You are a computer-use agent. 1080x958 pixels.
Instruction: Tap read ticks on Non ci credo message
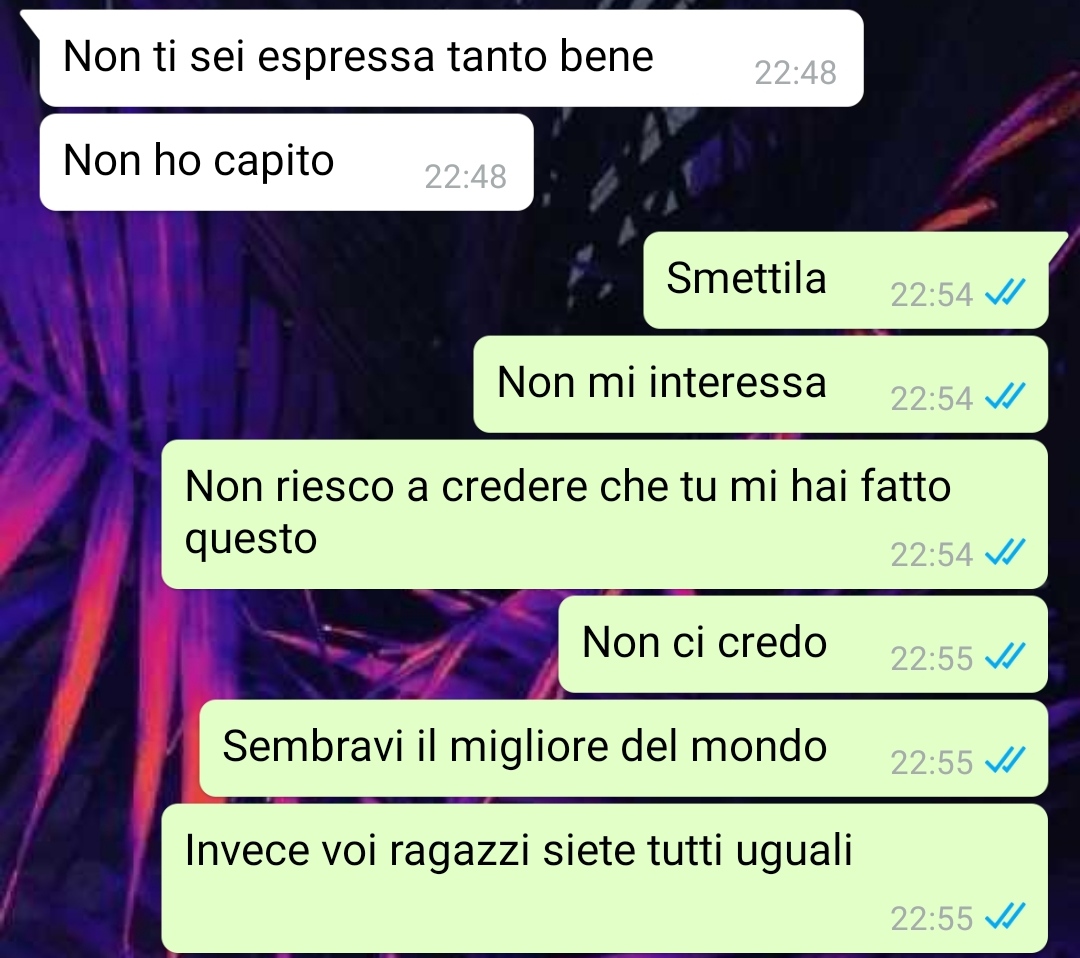(1006, 656)
